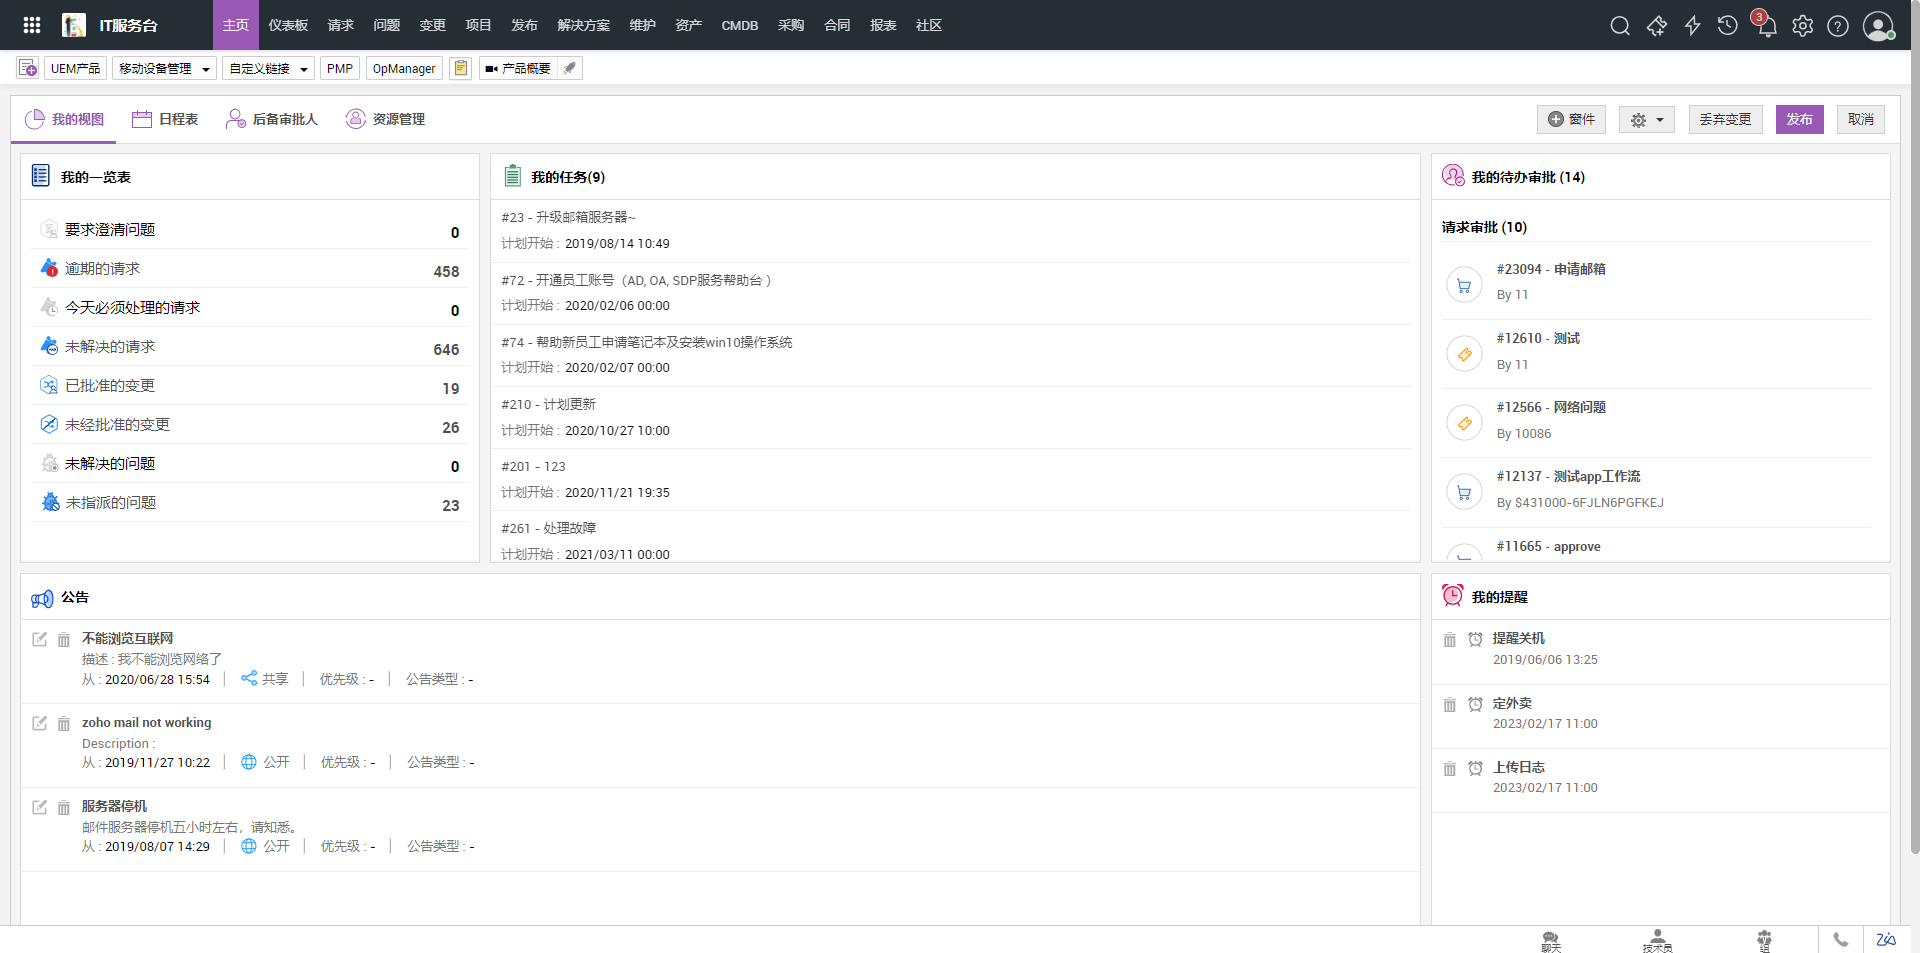This screenshot has height=953, width=1920.
Task: Open the history clock icon in header
Action: pos(1727,26)
